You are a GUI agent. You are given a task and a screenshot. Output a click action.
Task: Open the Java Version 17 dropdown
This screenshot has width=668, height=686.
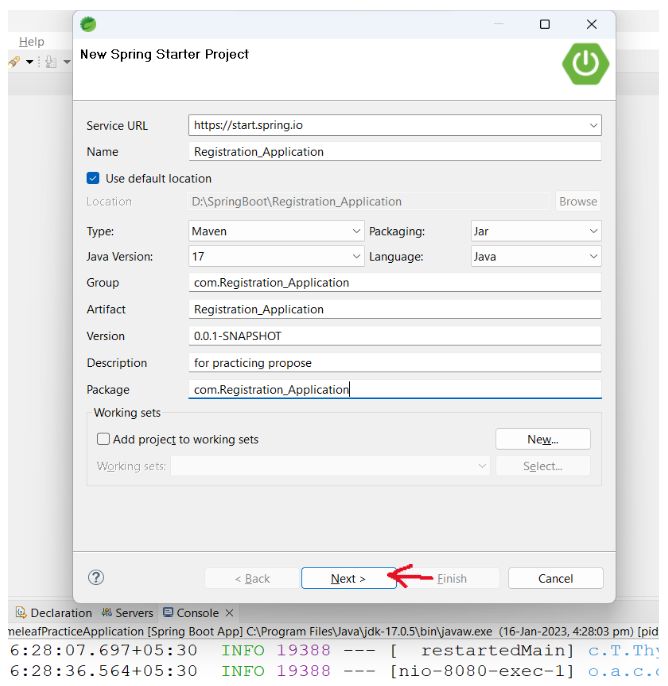357,256
